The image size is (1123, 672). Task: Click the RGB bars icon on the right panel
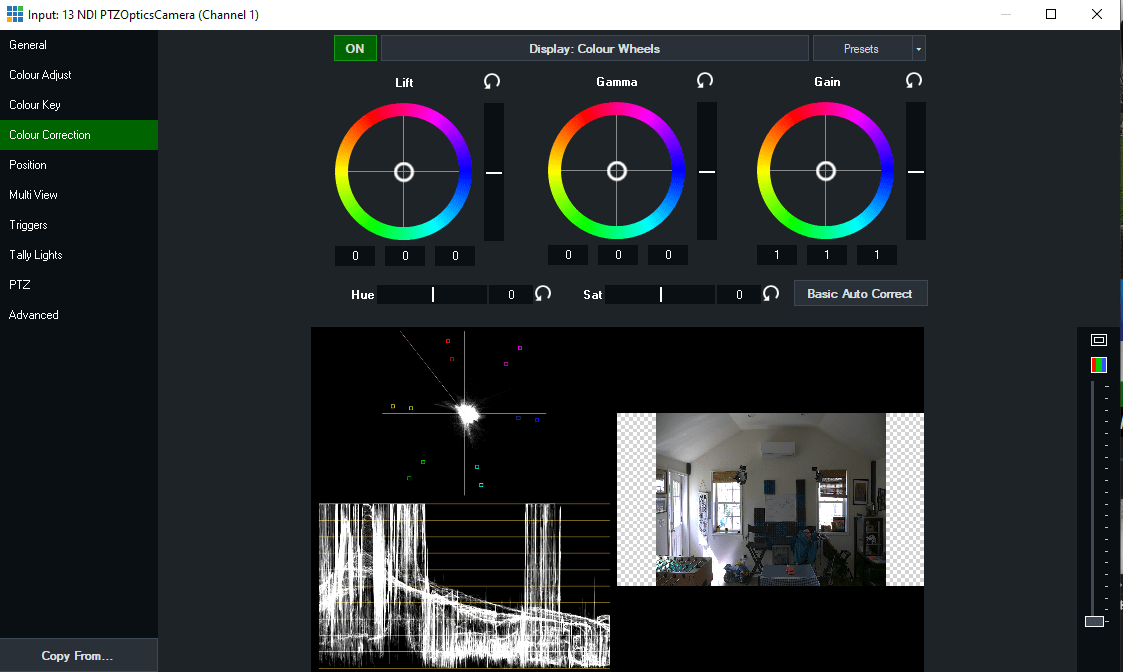click(1098, 364)
